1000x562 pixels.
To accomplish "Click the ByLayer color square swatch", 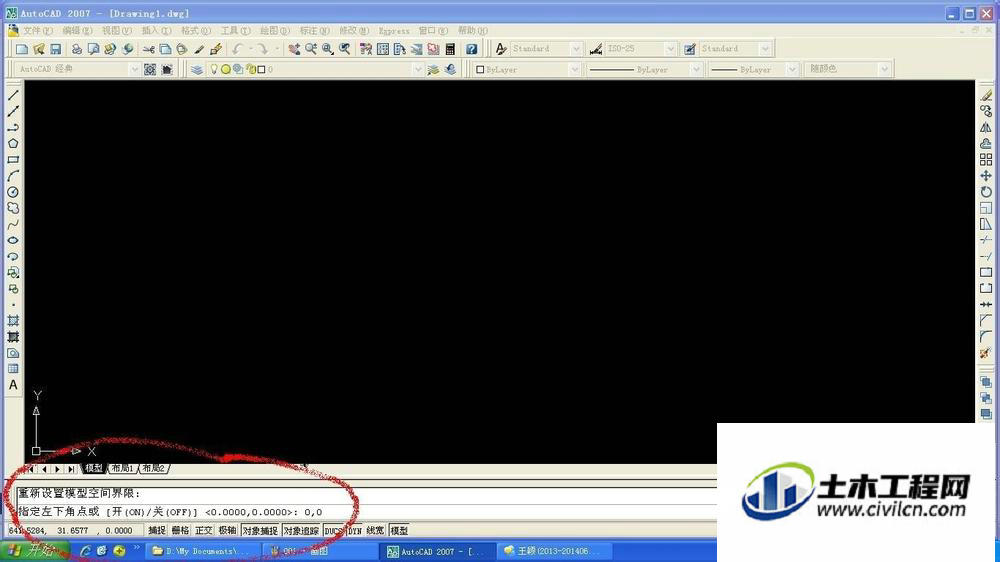I will 480,70.
